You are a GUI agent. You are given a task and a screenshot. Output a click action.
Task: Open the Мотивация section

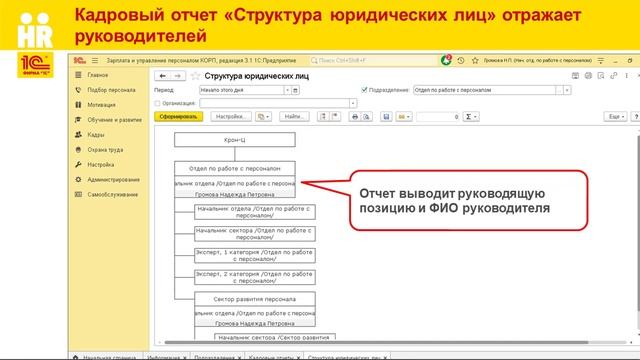point(101,105)
